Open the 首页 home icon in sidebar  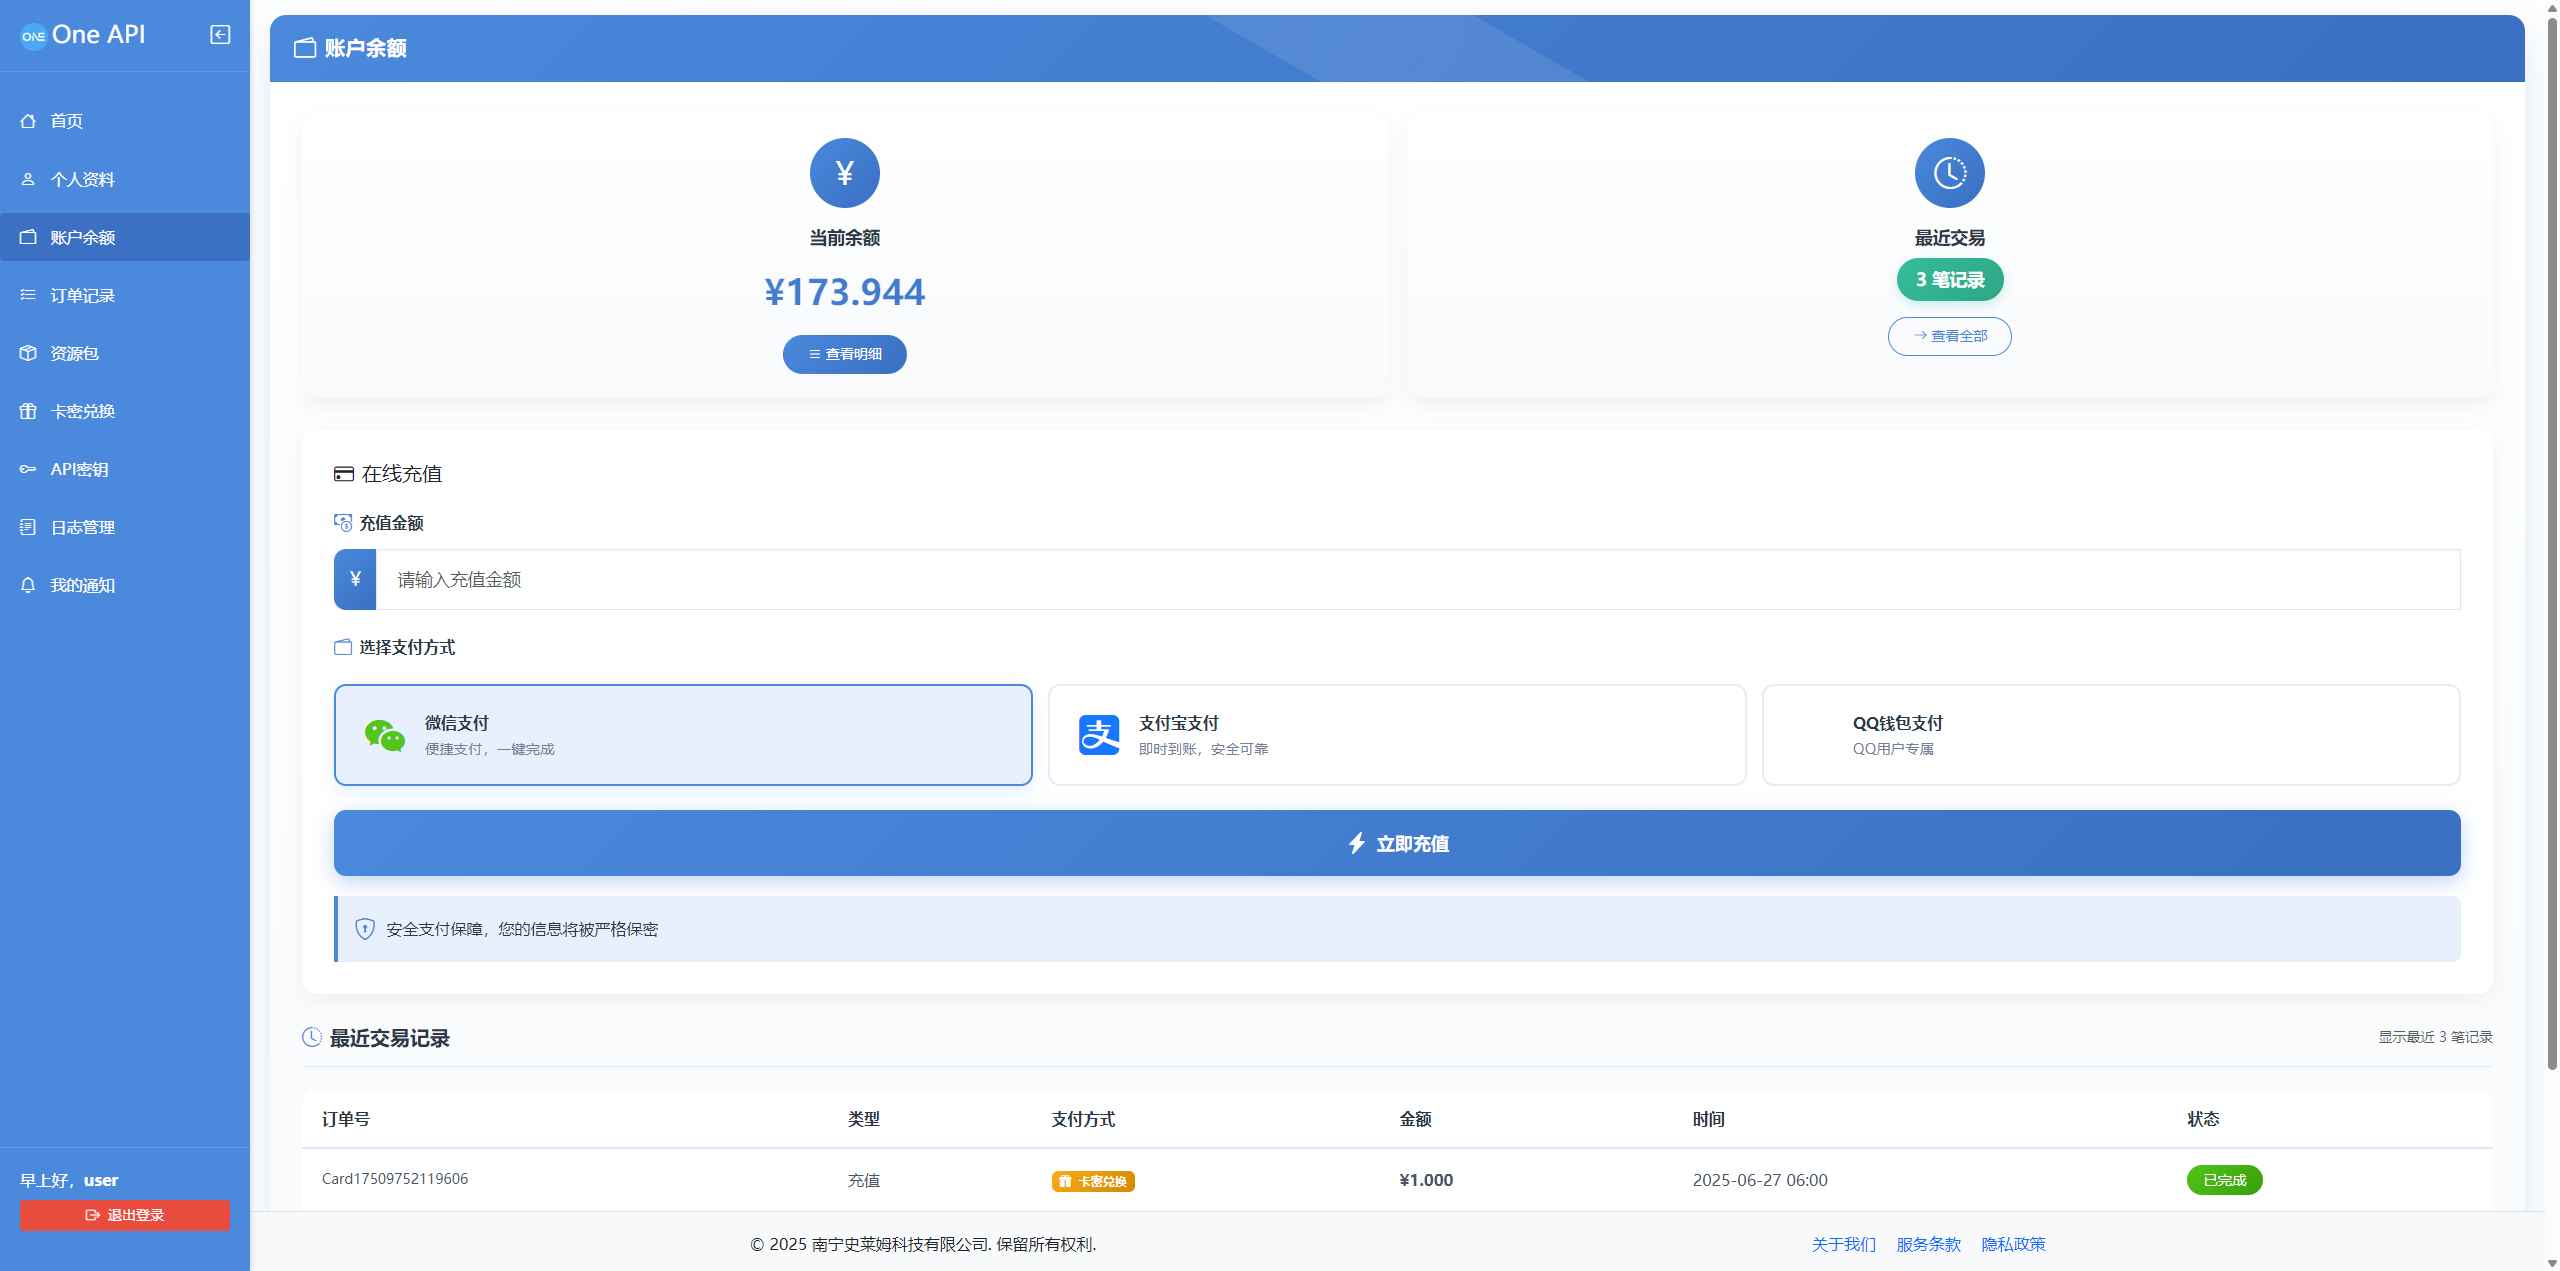pyautogui.click(x=27, y=120)
